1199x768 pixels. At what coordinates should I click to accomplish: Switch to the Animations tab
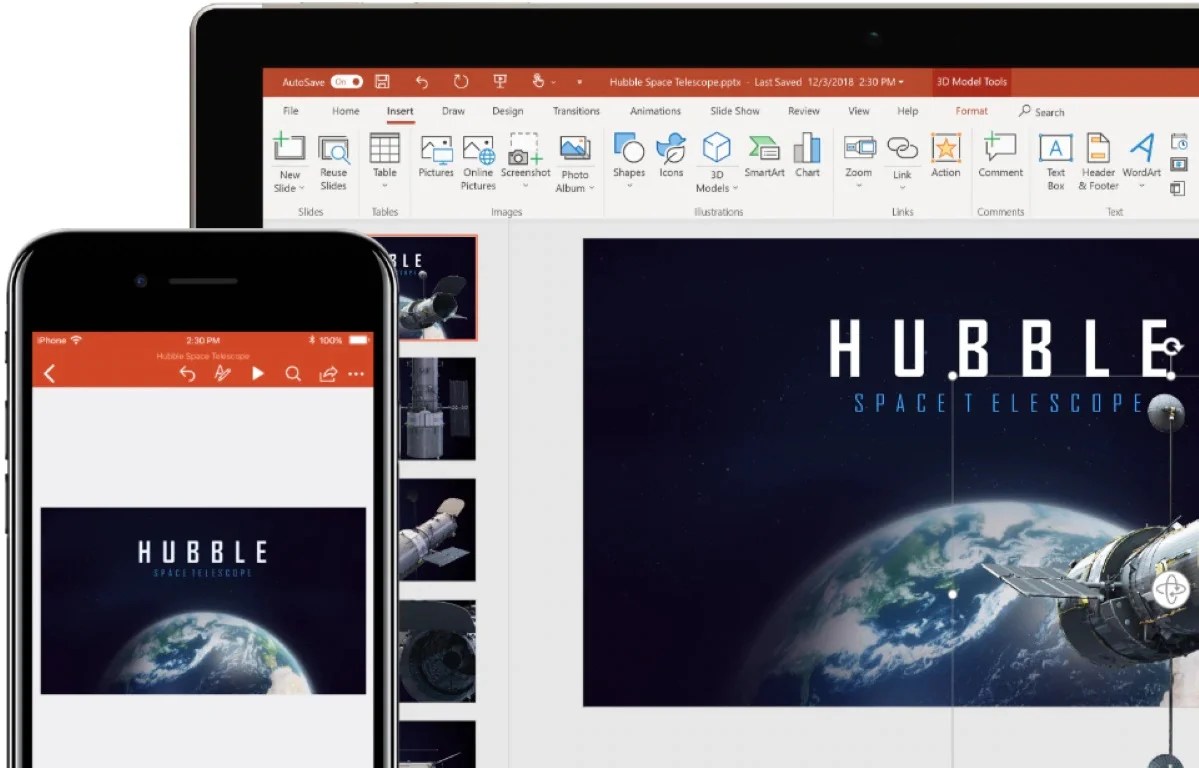pos(655,111)
